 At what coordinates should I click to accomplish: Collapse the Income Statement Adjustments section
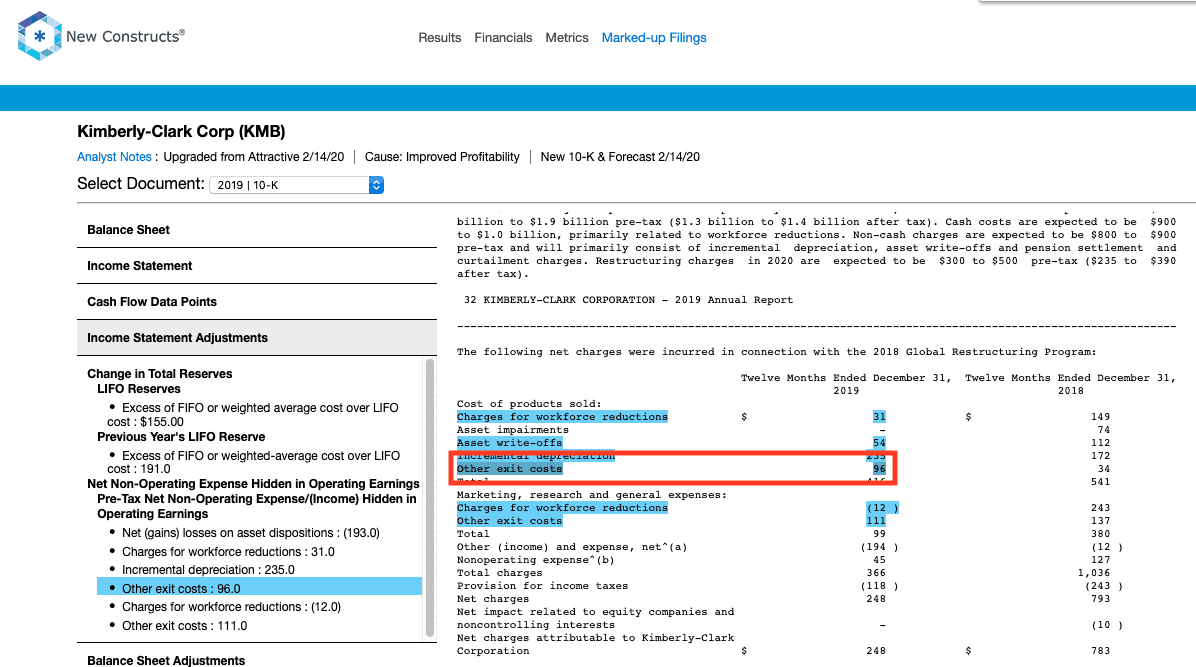[x=257, y=337]
